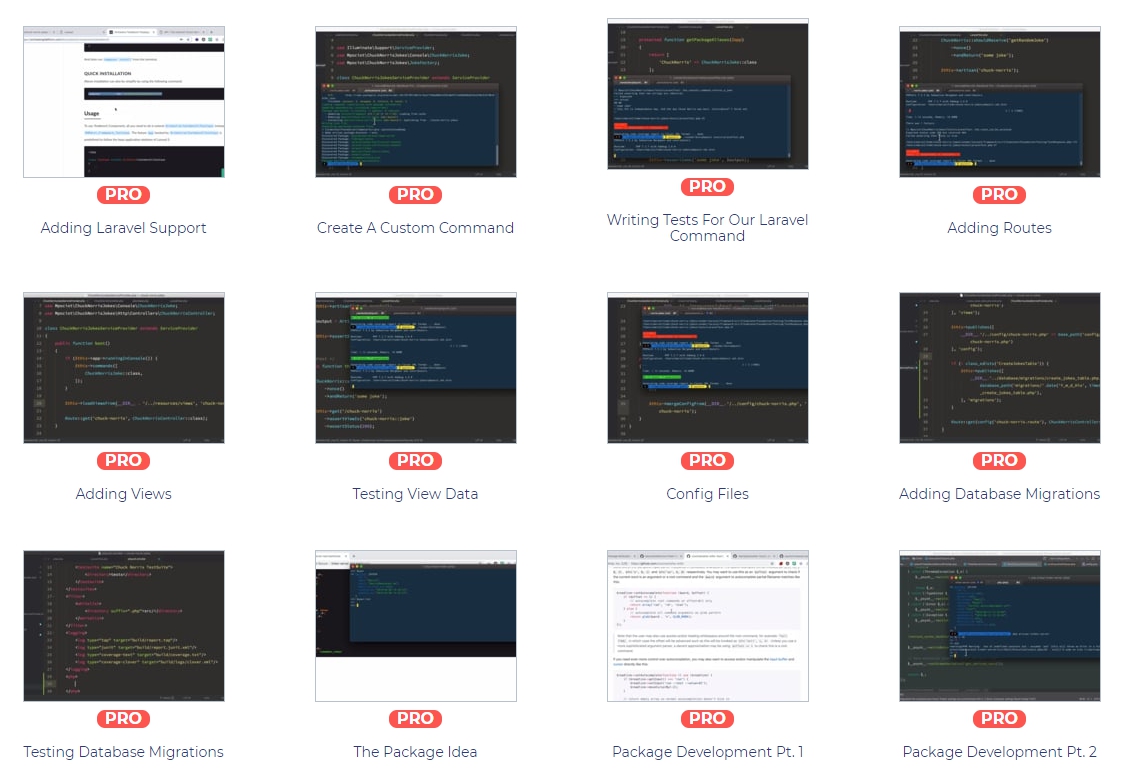Click the Testing View Data title
The width and height of the screenshot is (1127, 783).
[x=415, y=494]
